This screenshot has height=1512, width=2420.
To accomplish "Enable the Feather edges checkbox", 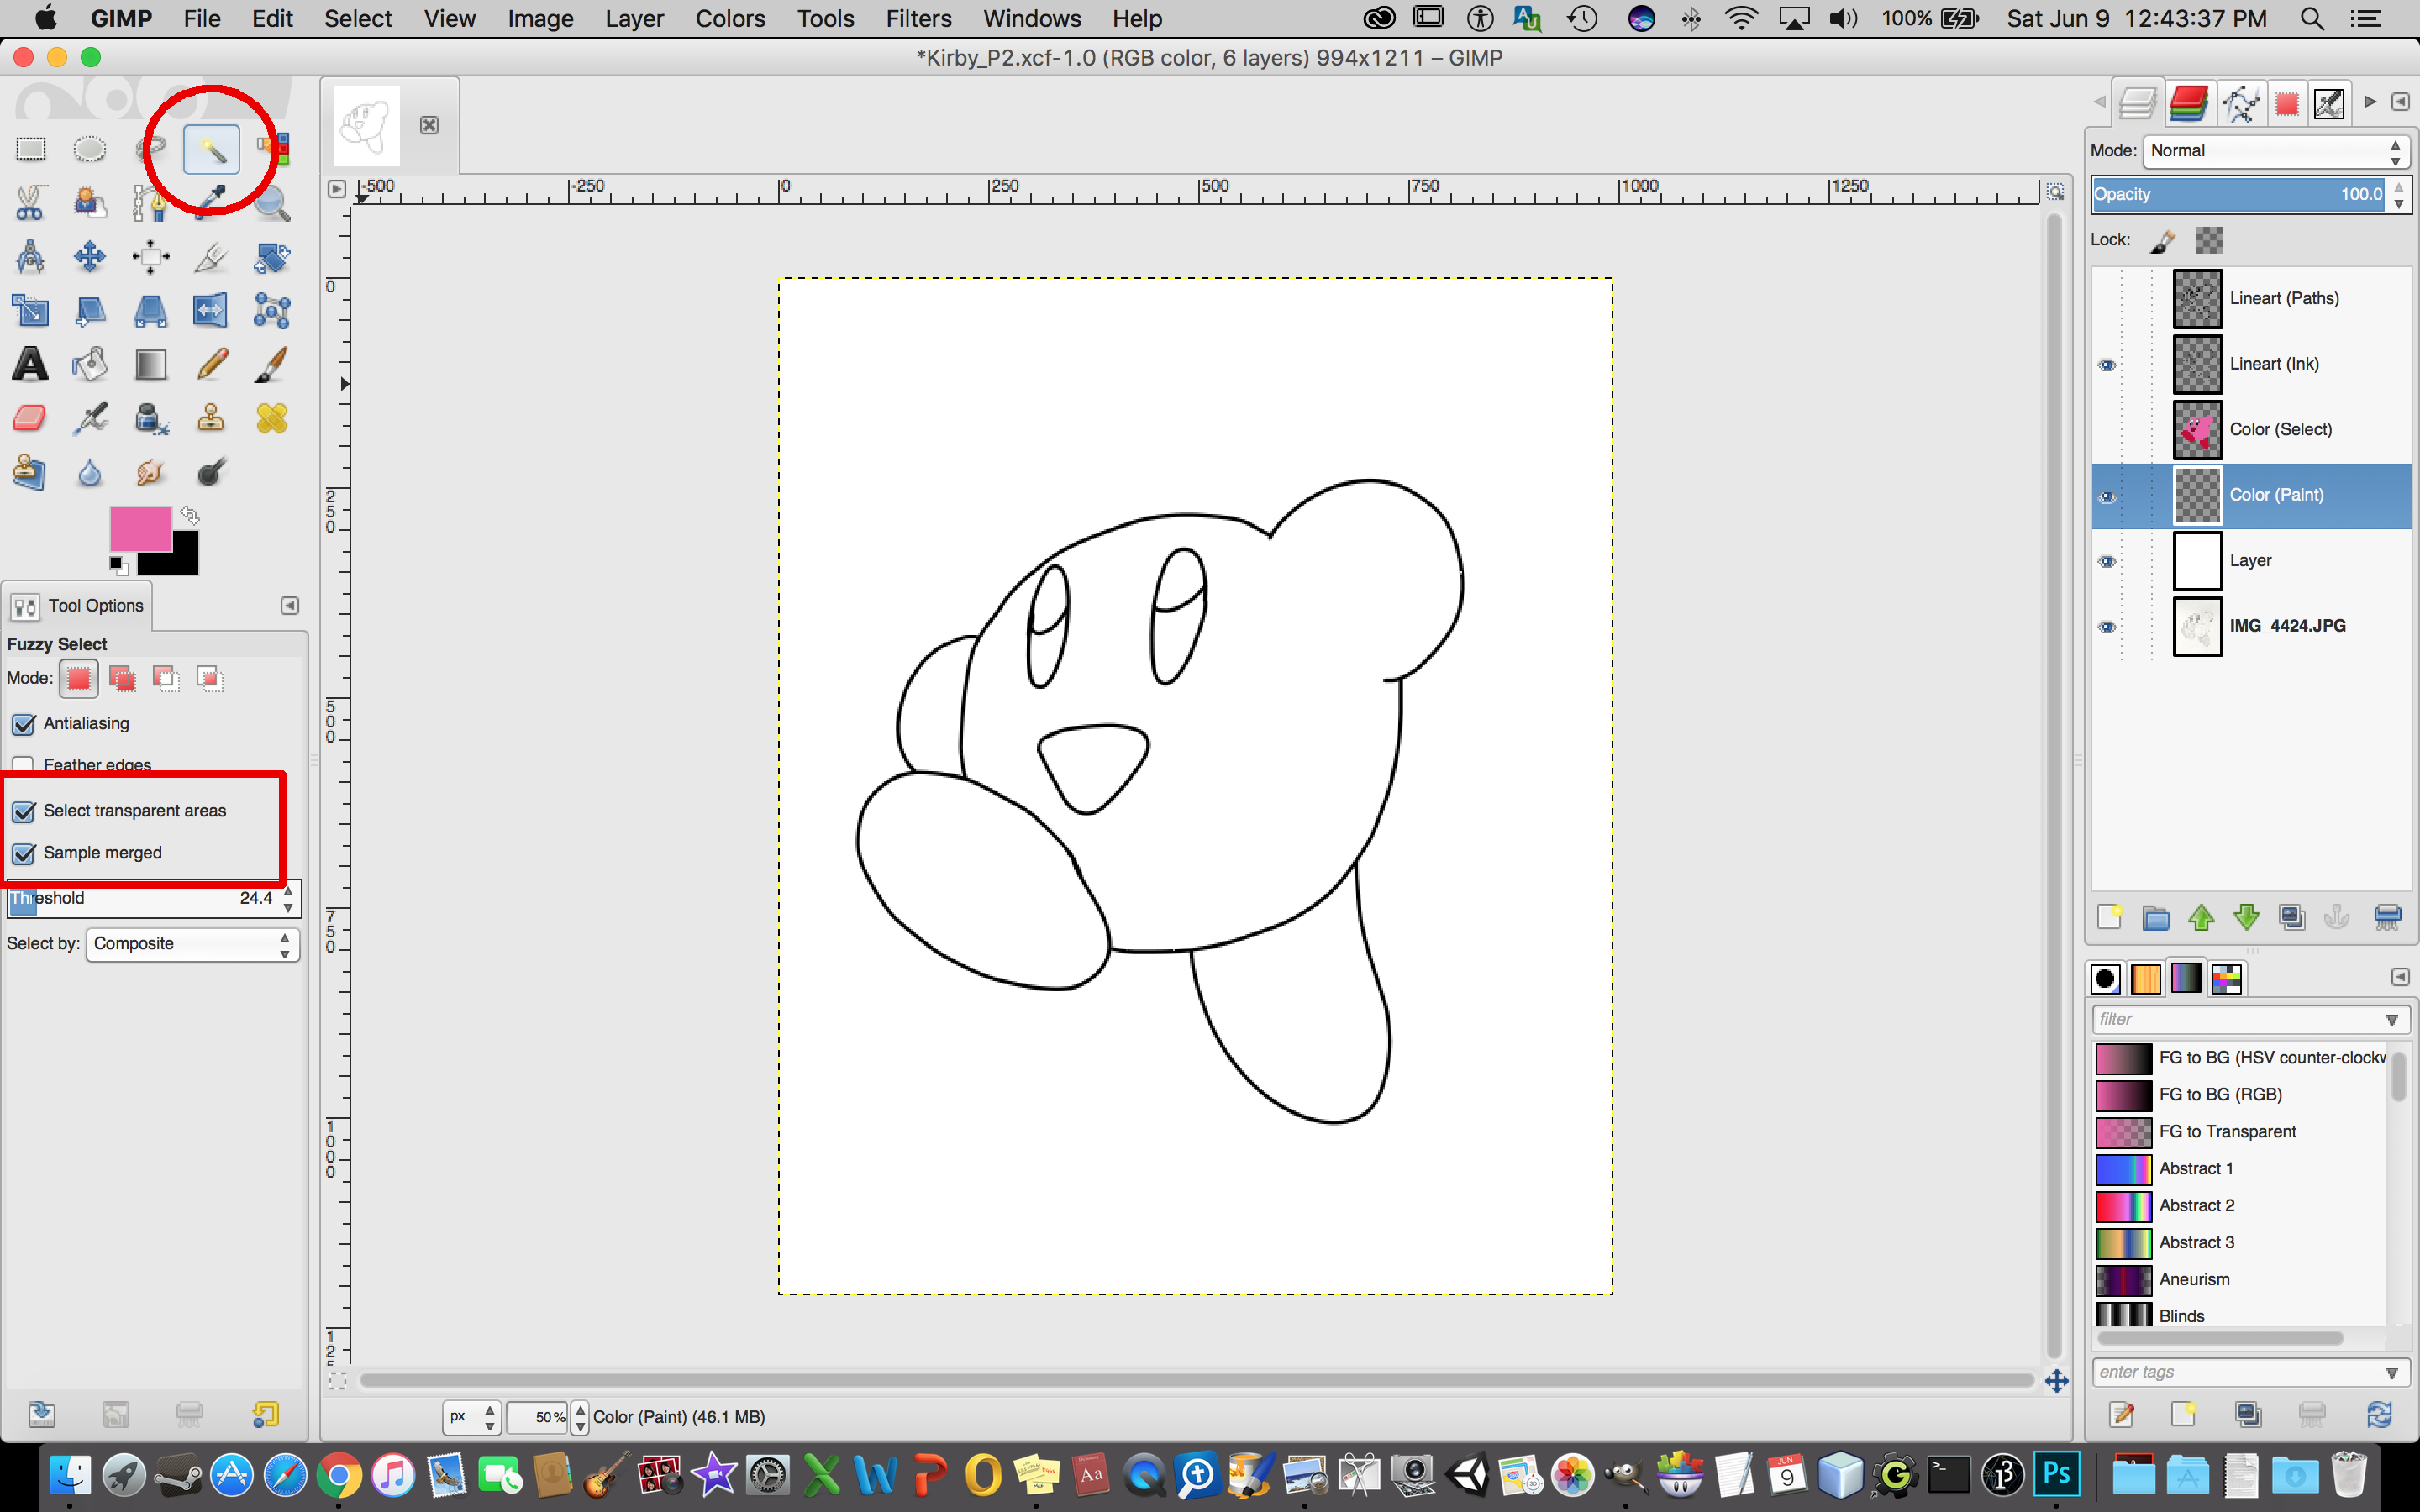I will tap(24, 765).
